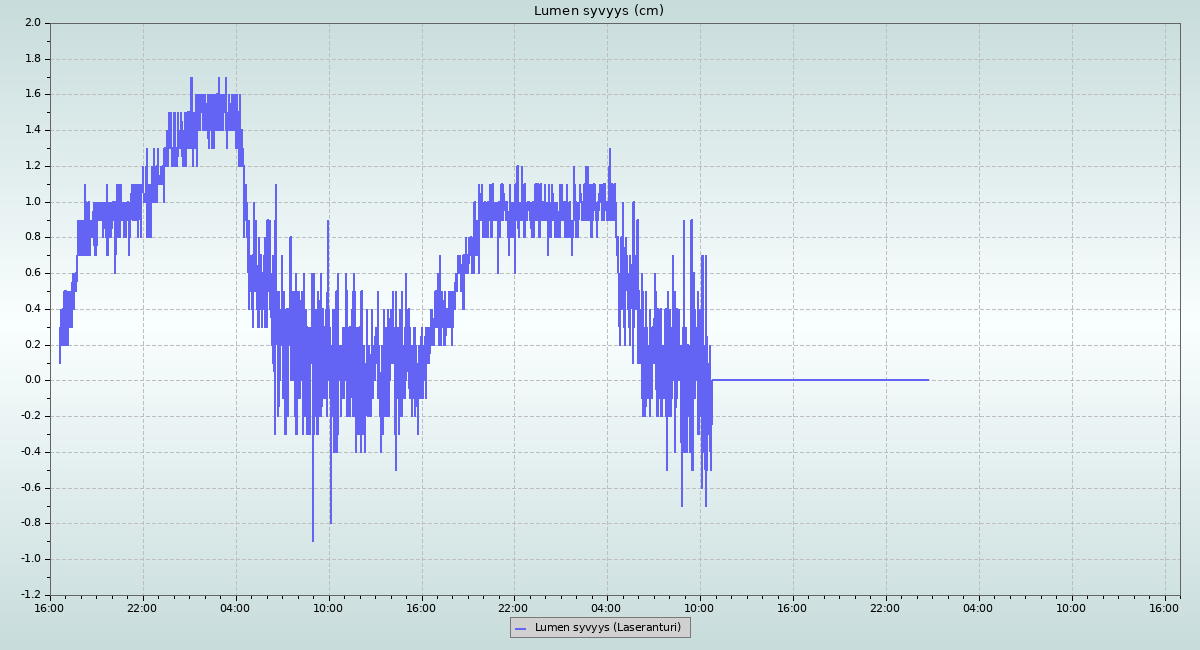The image size is (1200, 650).
Task: Click the rightmost 16:00 label on the time axis
Action: click(1164, 608)
